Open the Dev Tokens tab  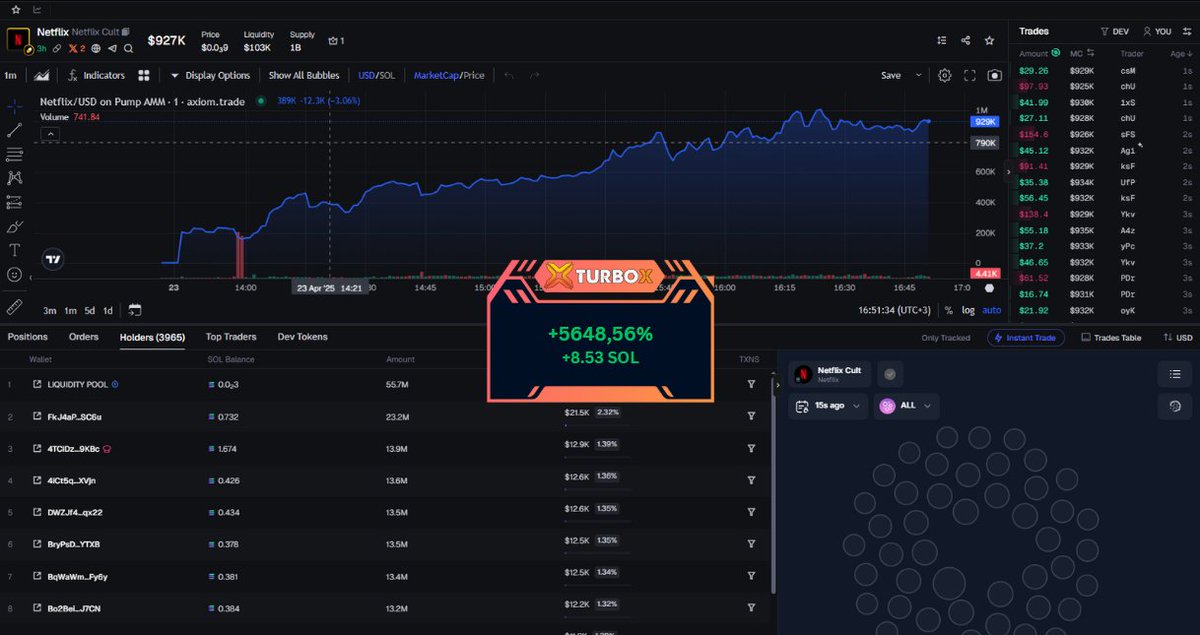pyautogui.click(x=303, y=337)
